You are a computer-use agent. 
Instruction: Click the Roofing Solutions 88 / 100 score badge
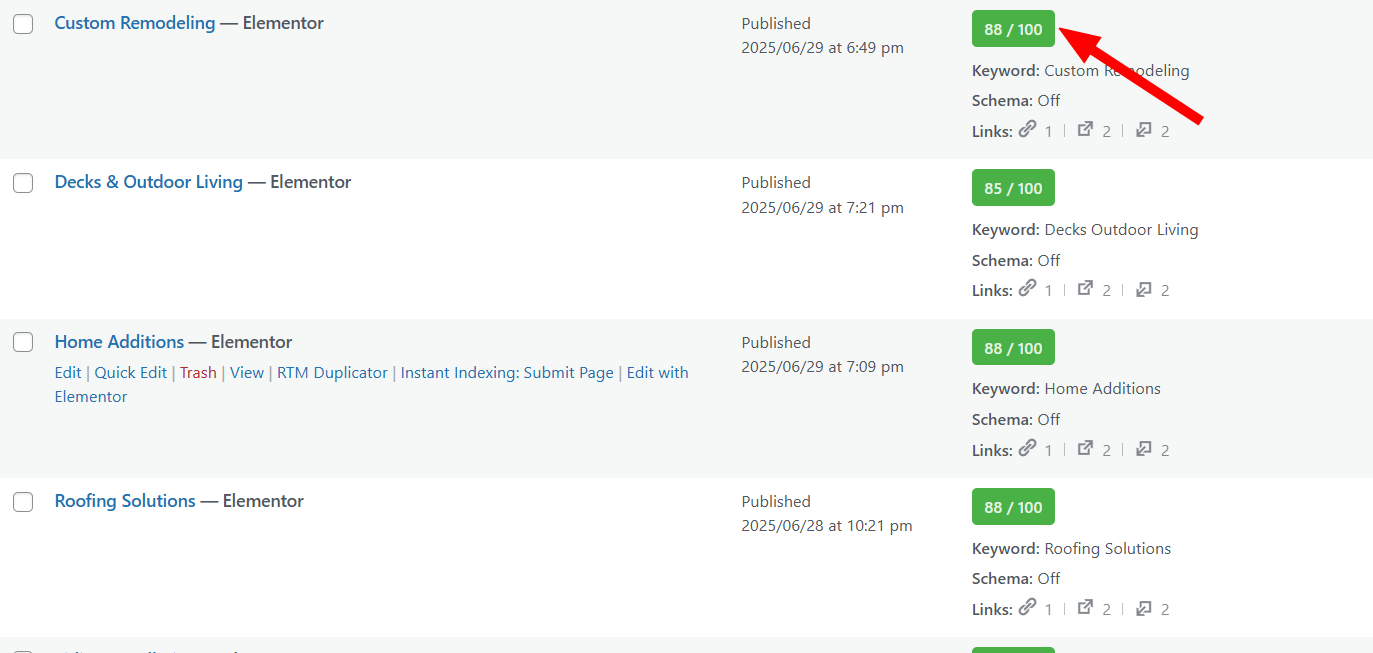[x=1013, y=508]
